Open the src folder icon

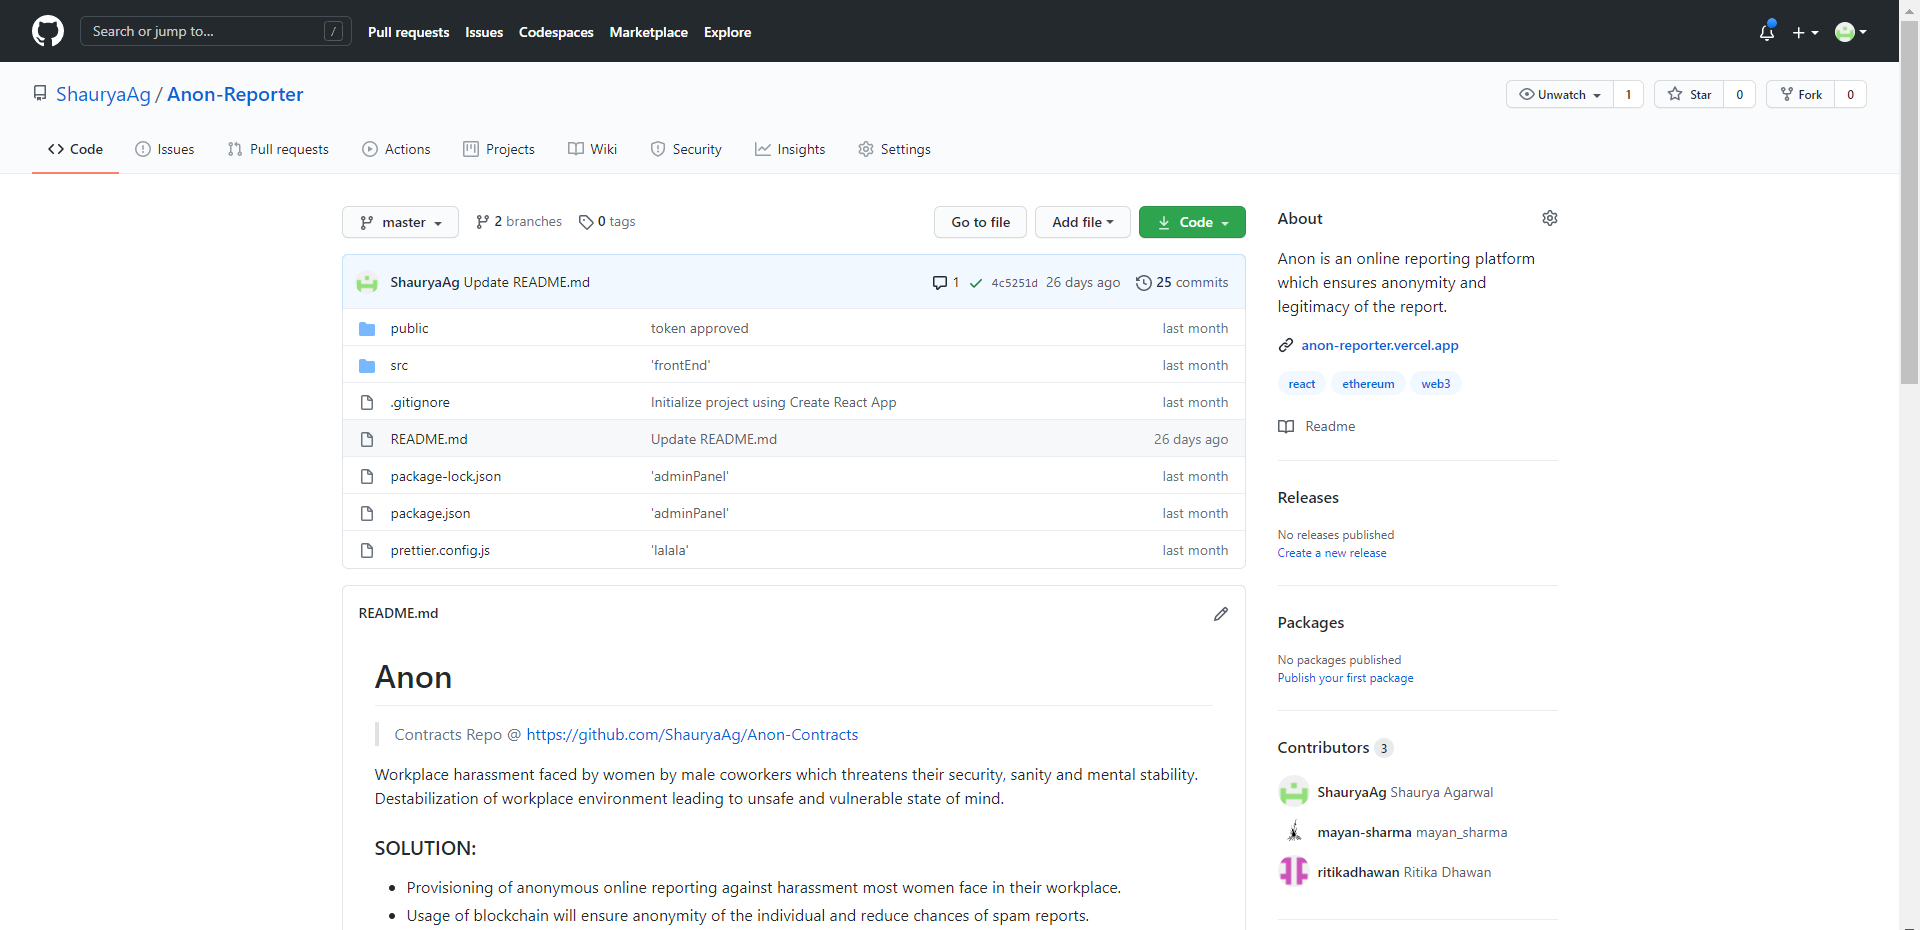pos(367,366)
